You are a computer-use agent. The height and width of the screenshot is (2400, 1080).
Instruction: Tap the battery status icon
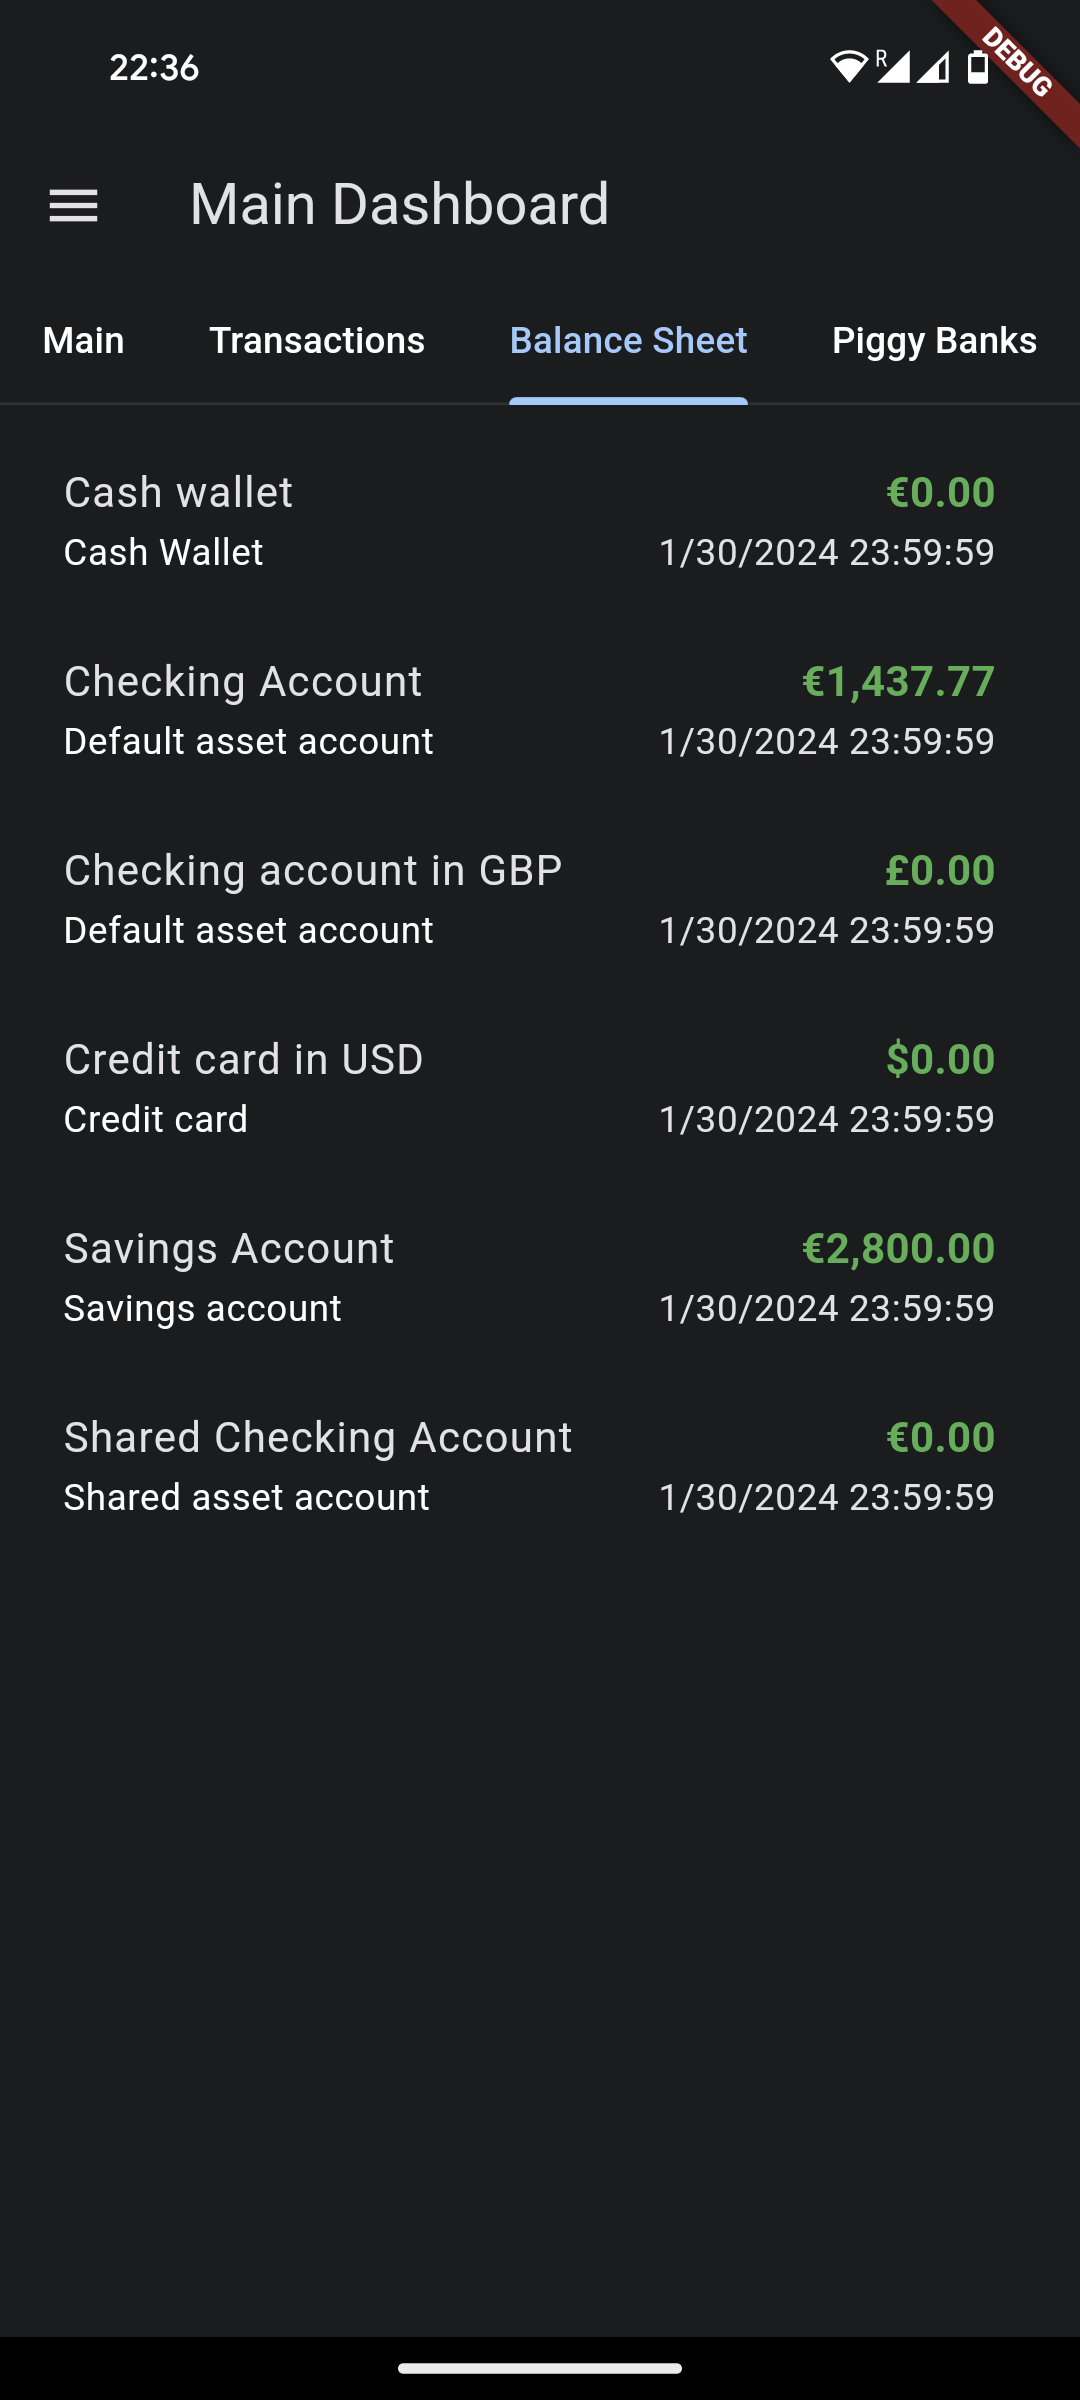click(978, 67)
